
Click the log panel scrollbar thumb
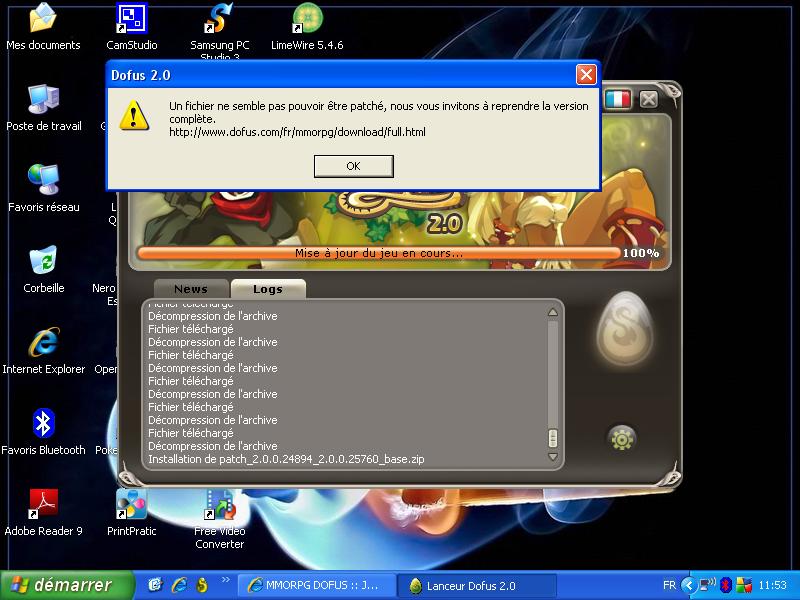point(553,438)
